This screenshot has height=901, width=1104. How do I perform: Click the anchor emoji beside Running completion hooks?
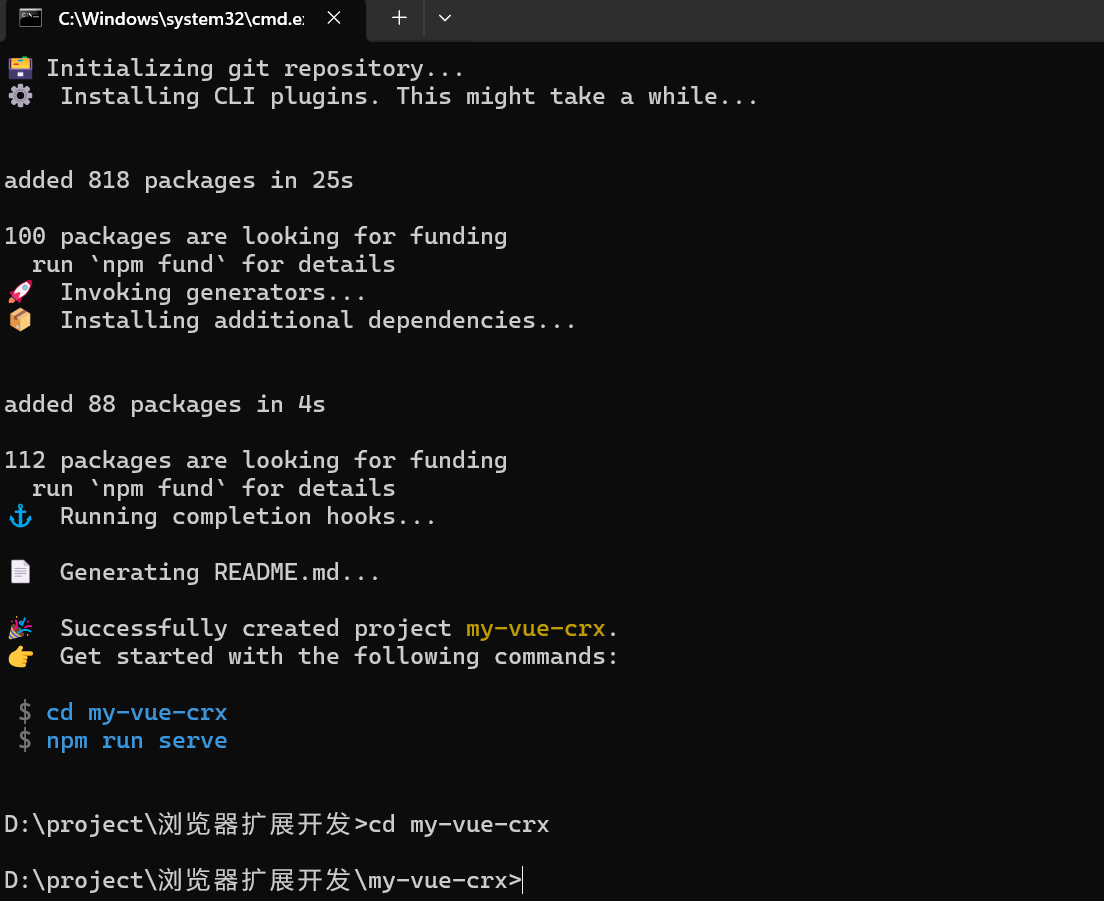pyautogui.click(x=20, y=516)
